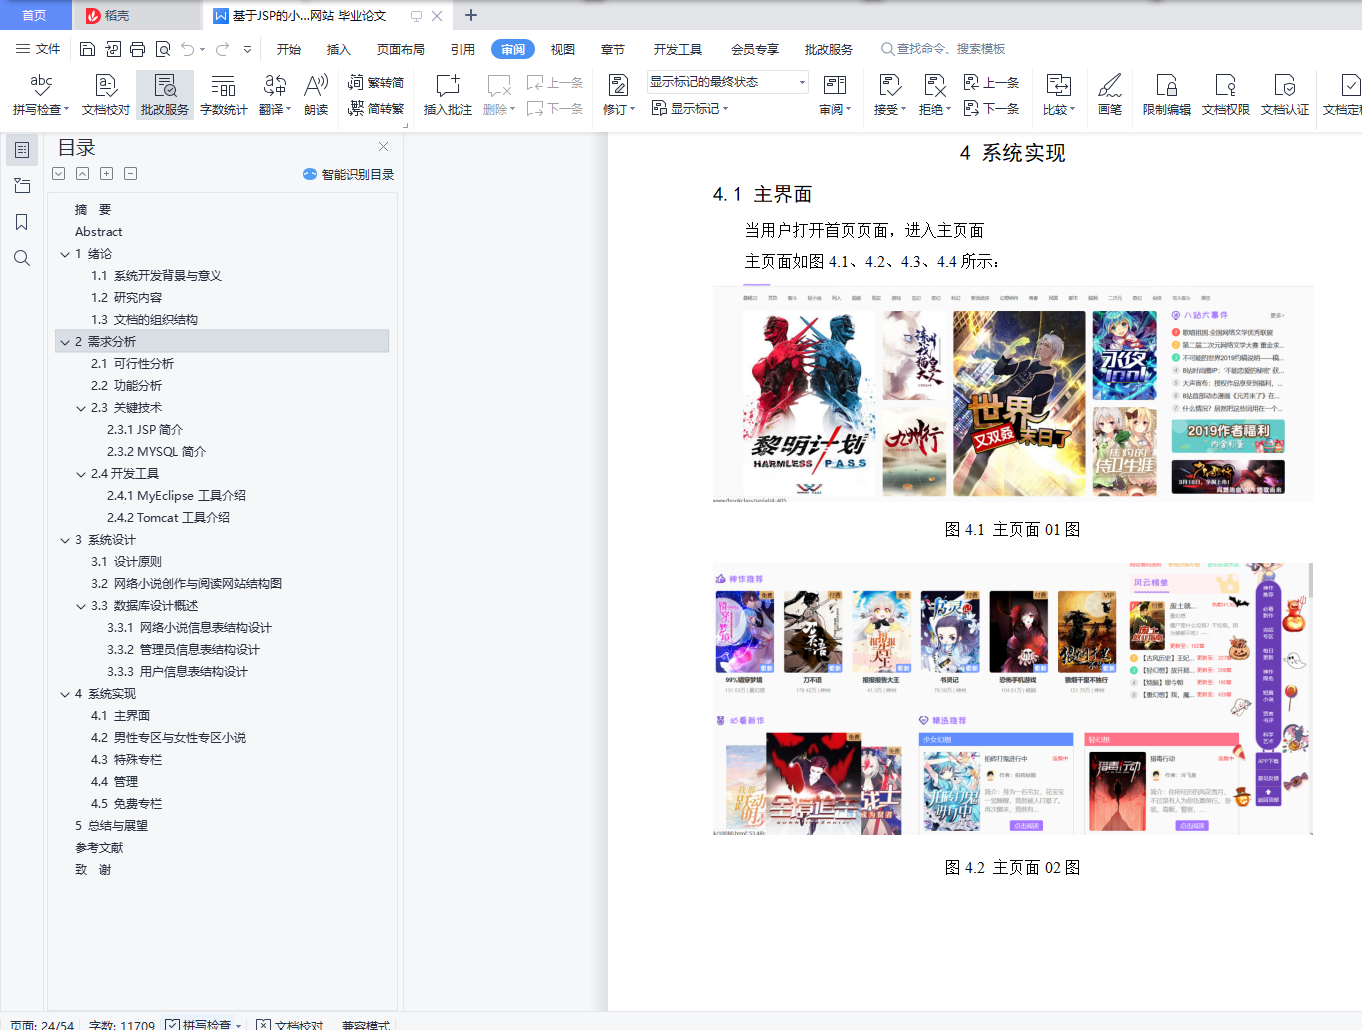The width and height of the screenshot is (1362, 1030).
Task: Click the 字数: 11709 word count status
Action: (122, 1025)
